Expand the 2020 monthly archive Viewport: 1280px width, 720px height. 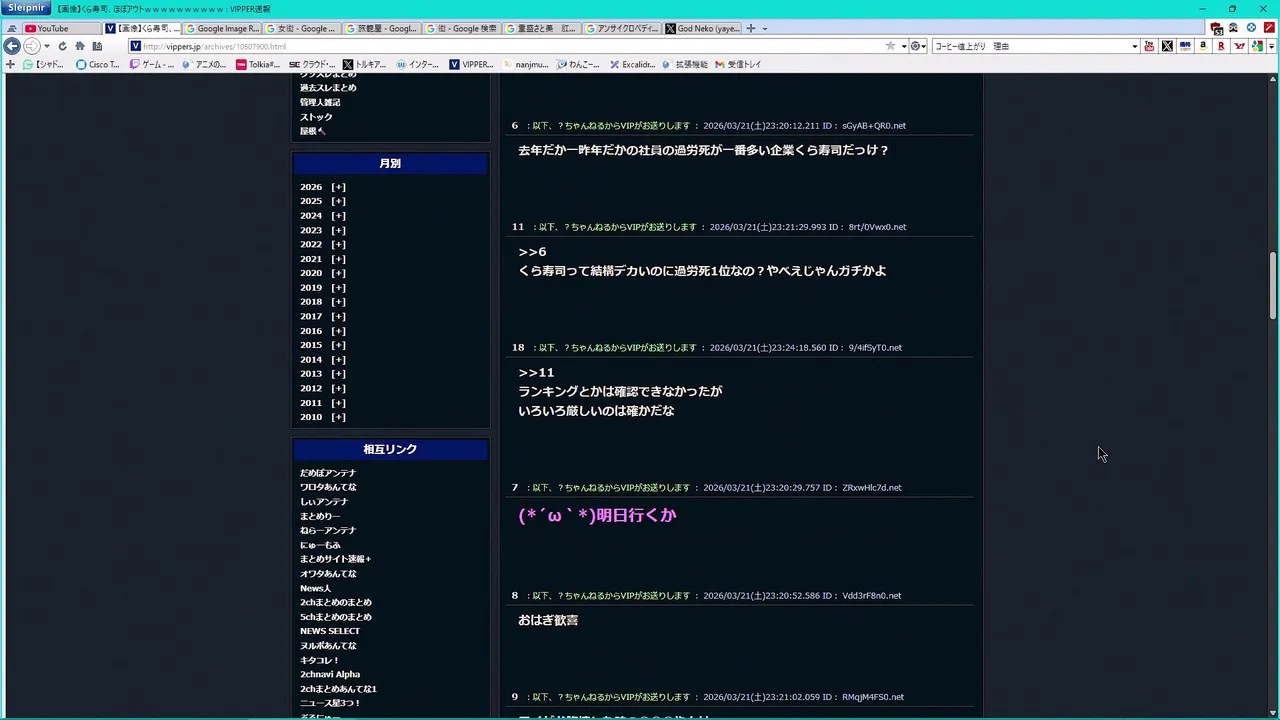pyautogui.click(x=338, y=273)
